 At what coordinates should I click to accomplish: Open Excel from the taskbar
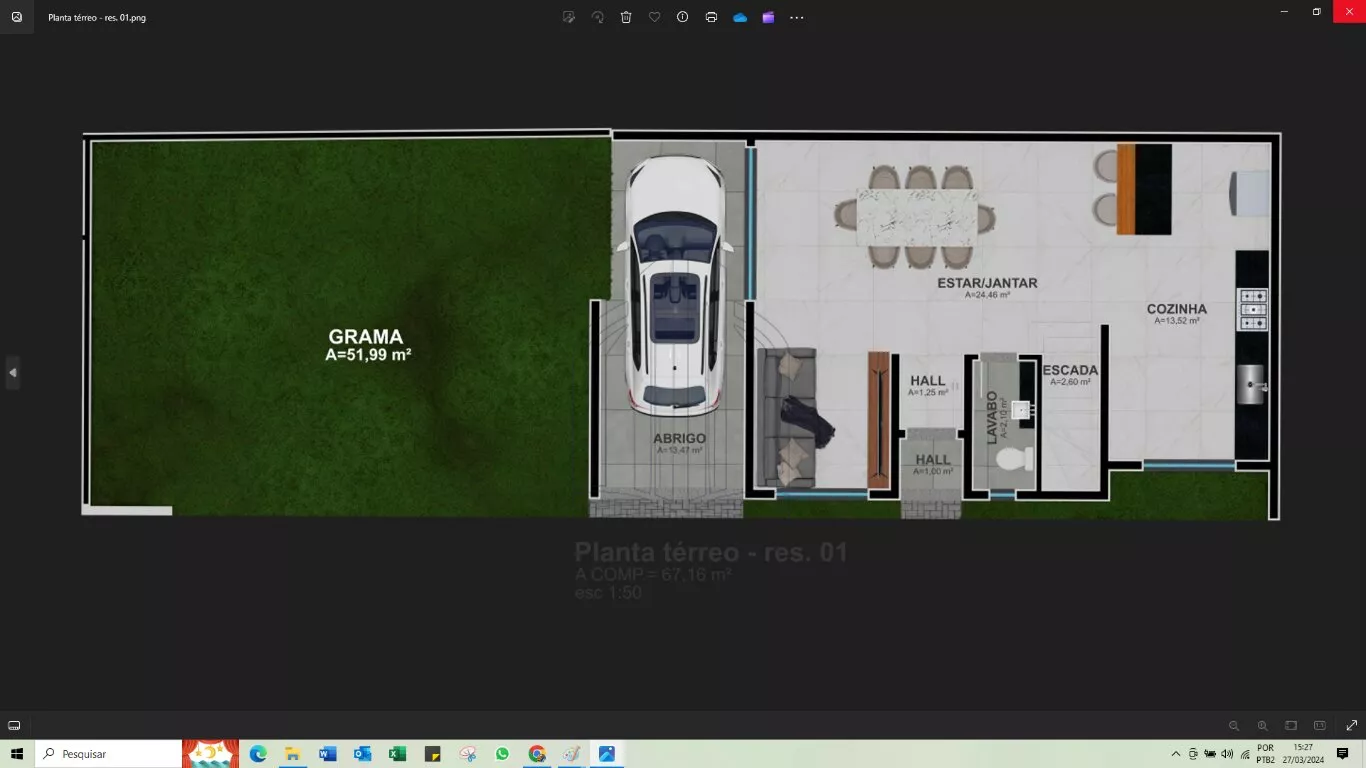click(x=397, y=754)
